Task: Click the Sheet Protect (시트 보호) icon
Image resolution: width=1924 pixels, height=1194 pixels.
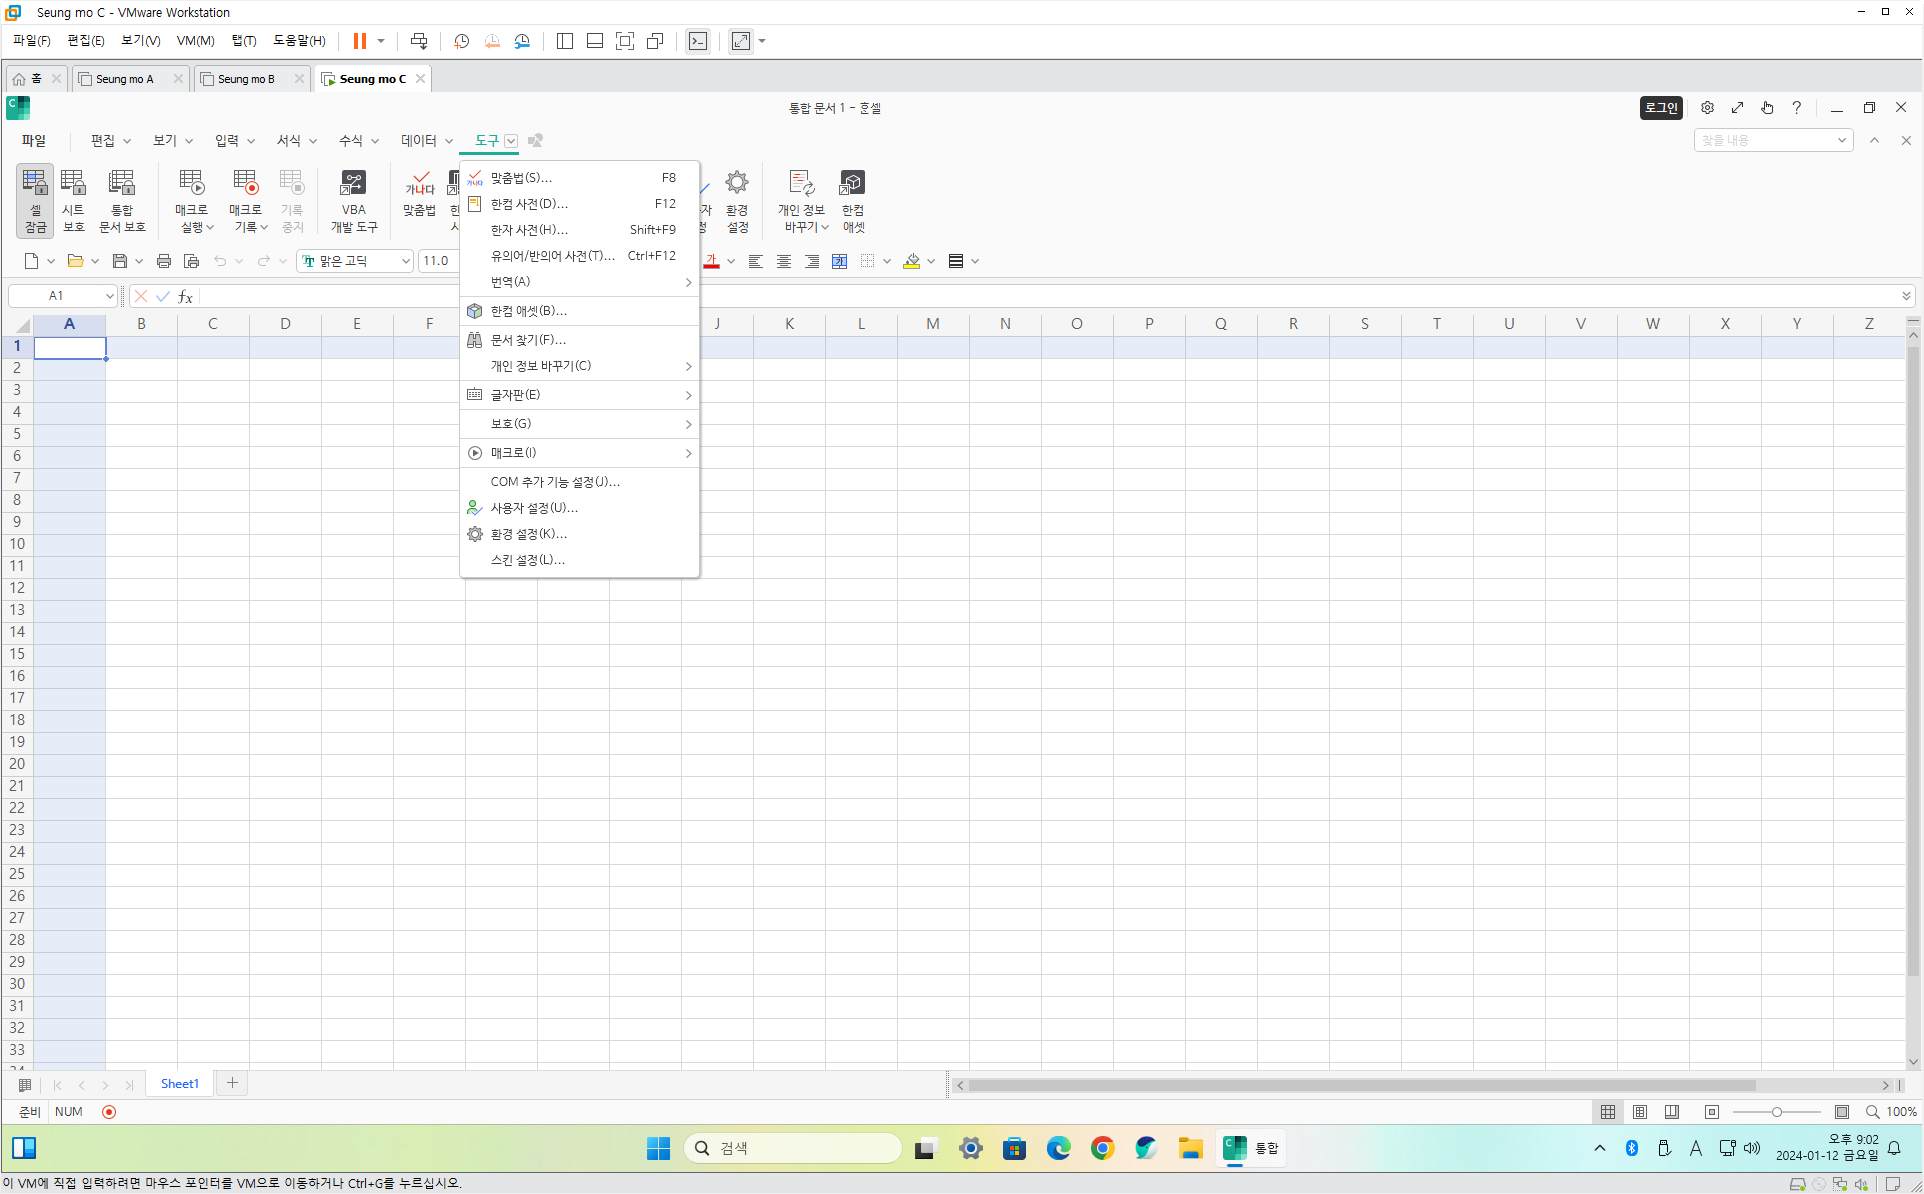Action: click(73, 199)
